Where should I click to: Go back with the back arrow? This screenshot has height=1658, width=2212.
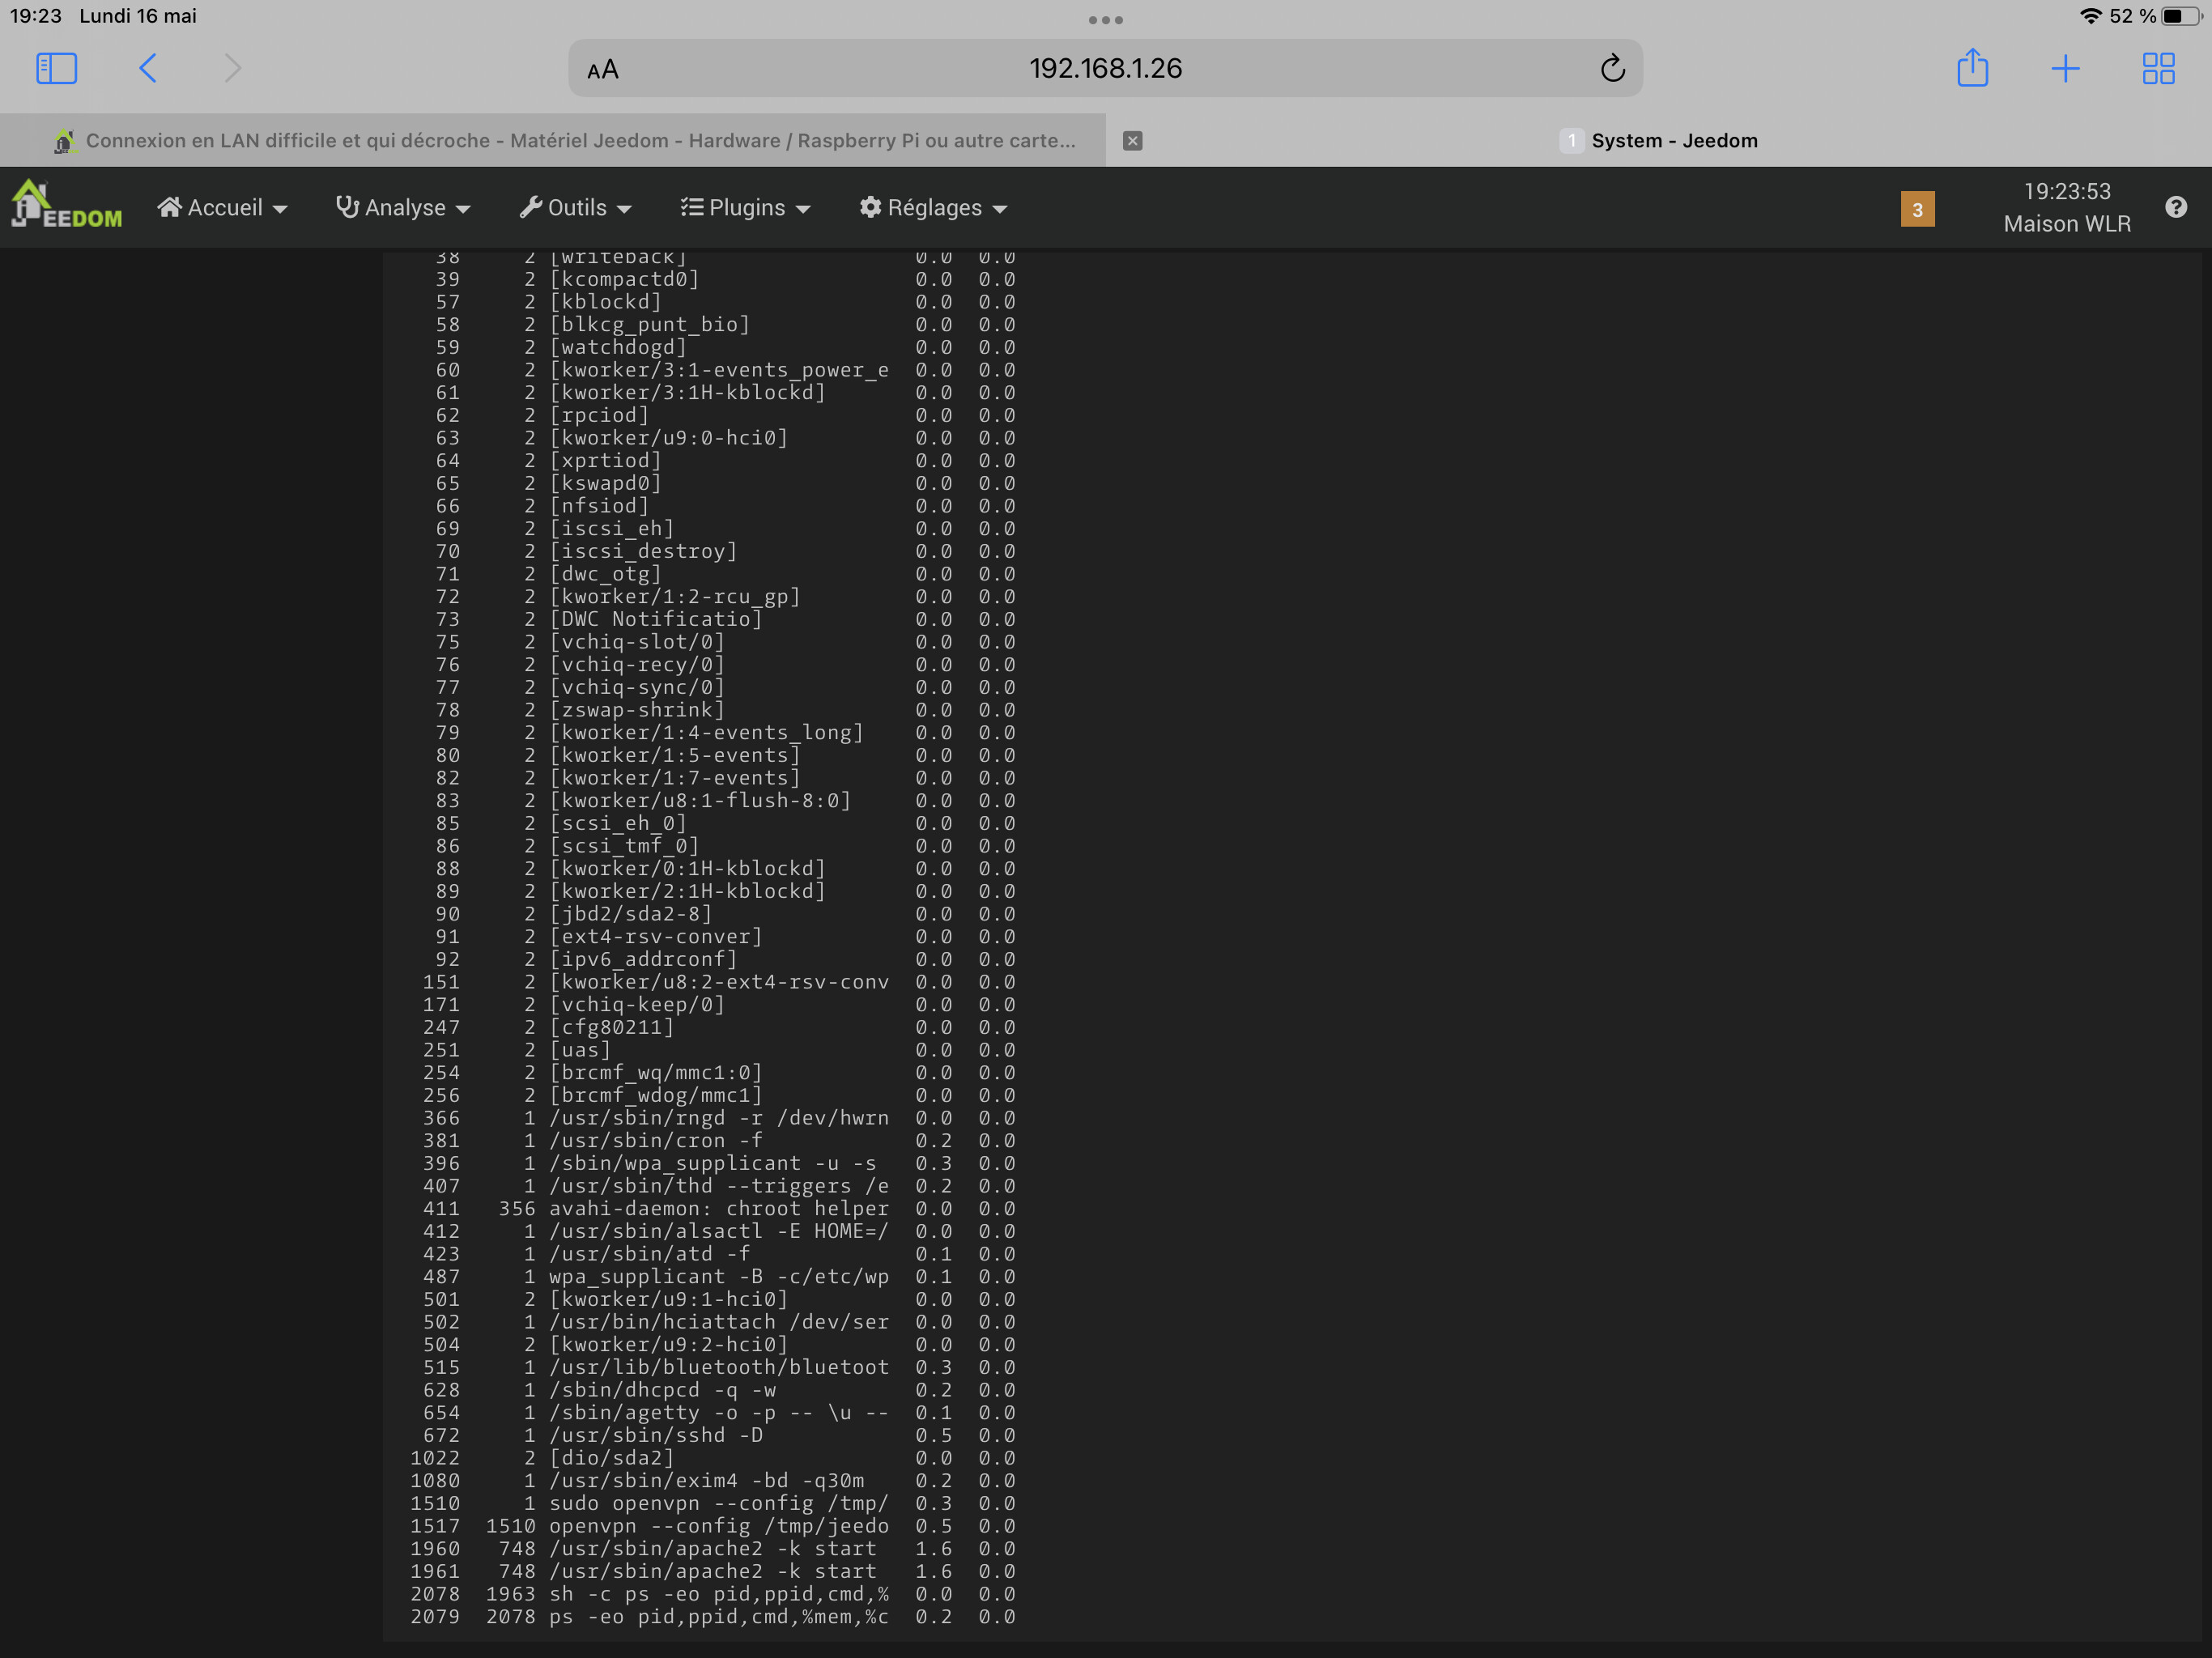coord(148,68)
